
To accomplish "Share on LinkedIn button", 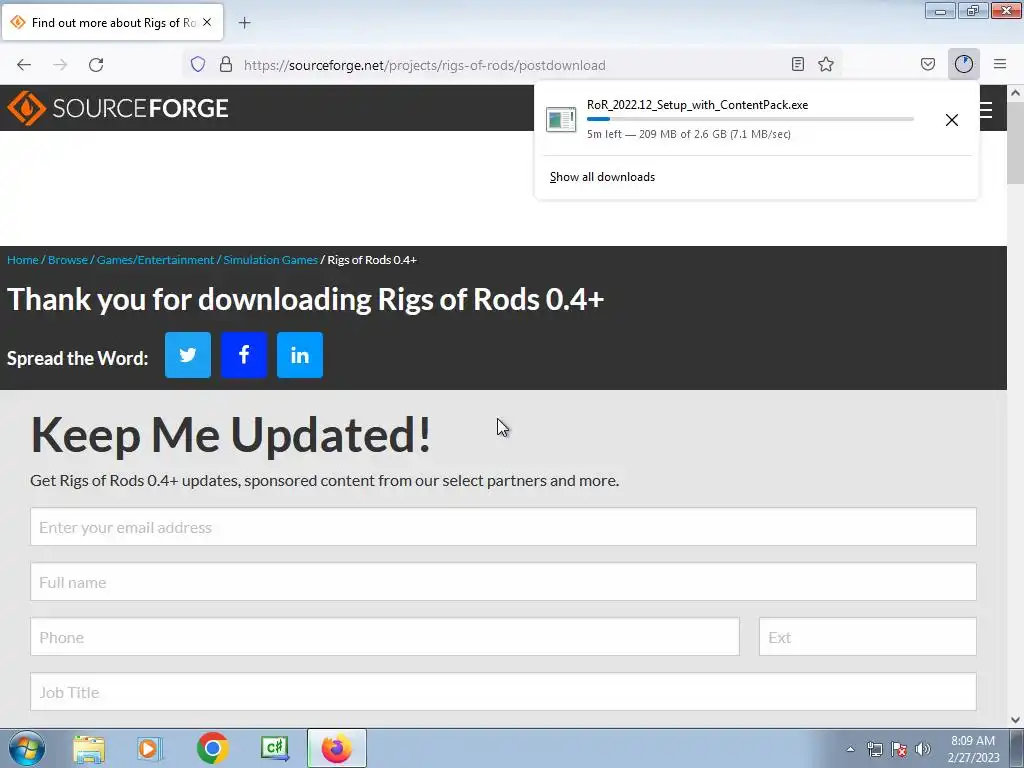I will [300, 355].
